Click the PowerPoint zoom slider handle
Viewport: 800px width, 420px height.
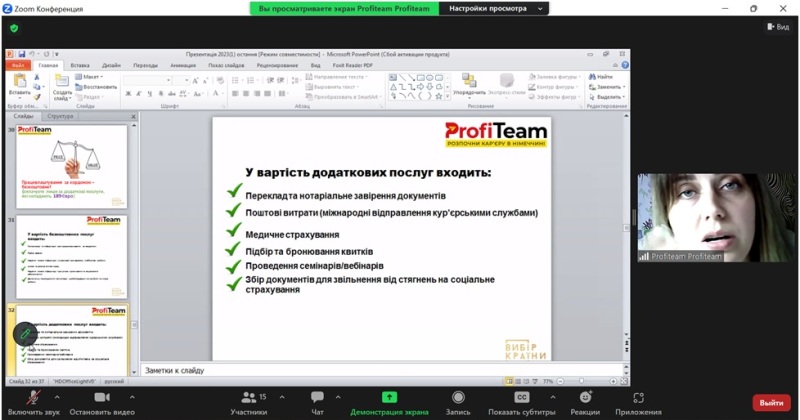pyautogui.click(x=581, y=381)
